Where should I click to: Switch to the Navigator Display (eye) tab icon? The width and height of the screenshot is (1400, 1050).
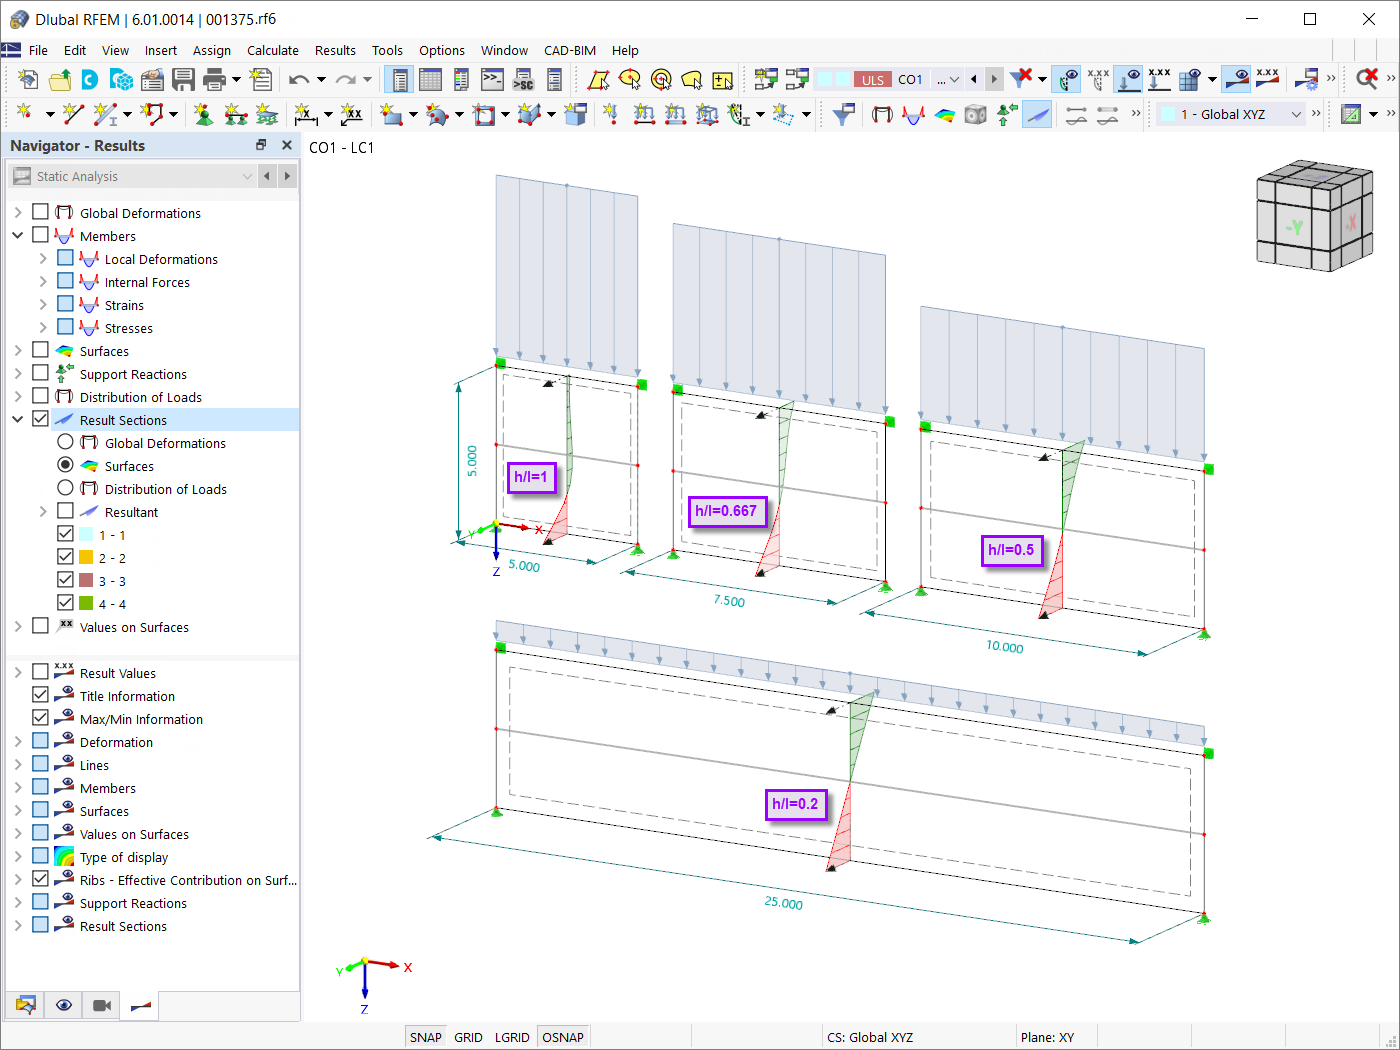click(x=64, y=1005)
